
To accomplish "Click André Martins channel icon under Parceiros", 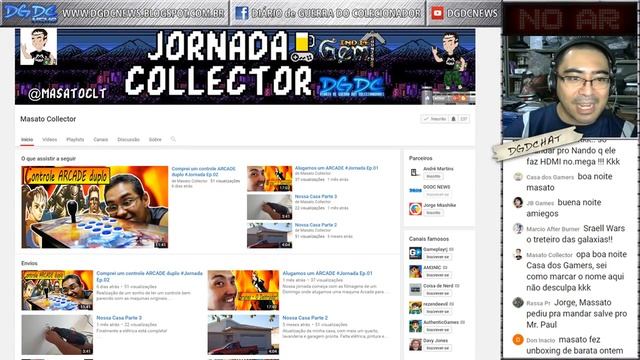I will tap(415, 173).
